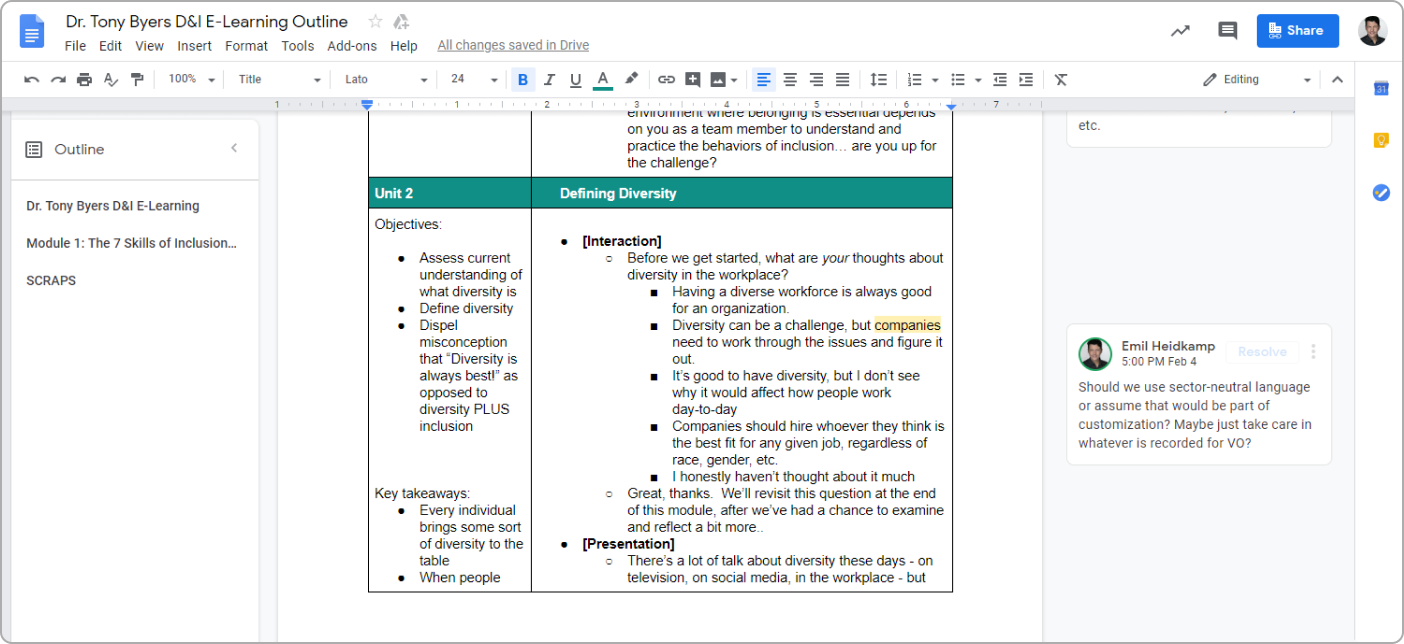Decrease indent
Image resolution: width=1404 pixels, height=644 pixels.
tap(999, 80)
